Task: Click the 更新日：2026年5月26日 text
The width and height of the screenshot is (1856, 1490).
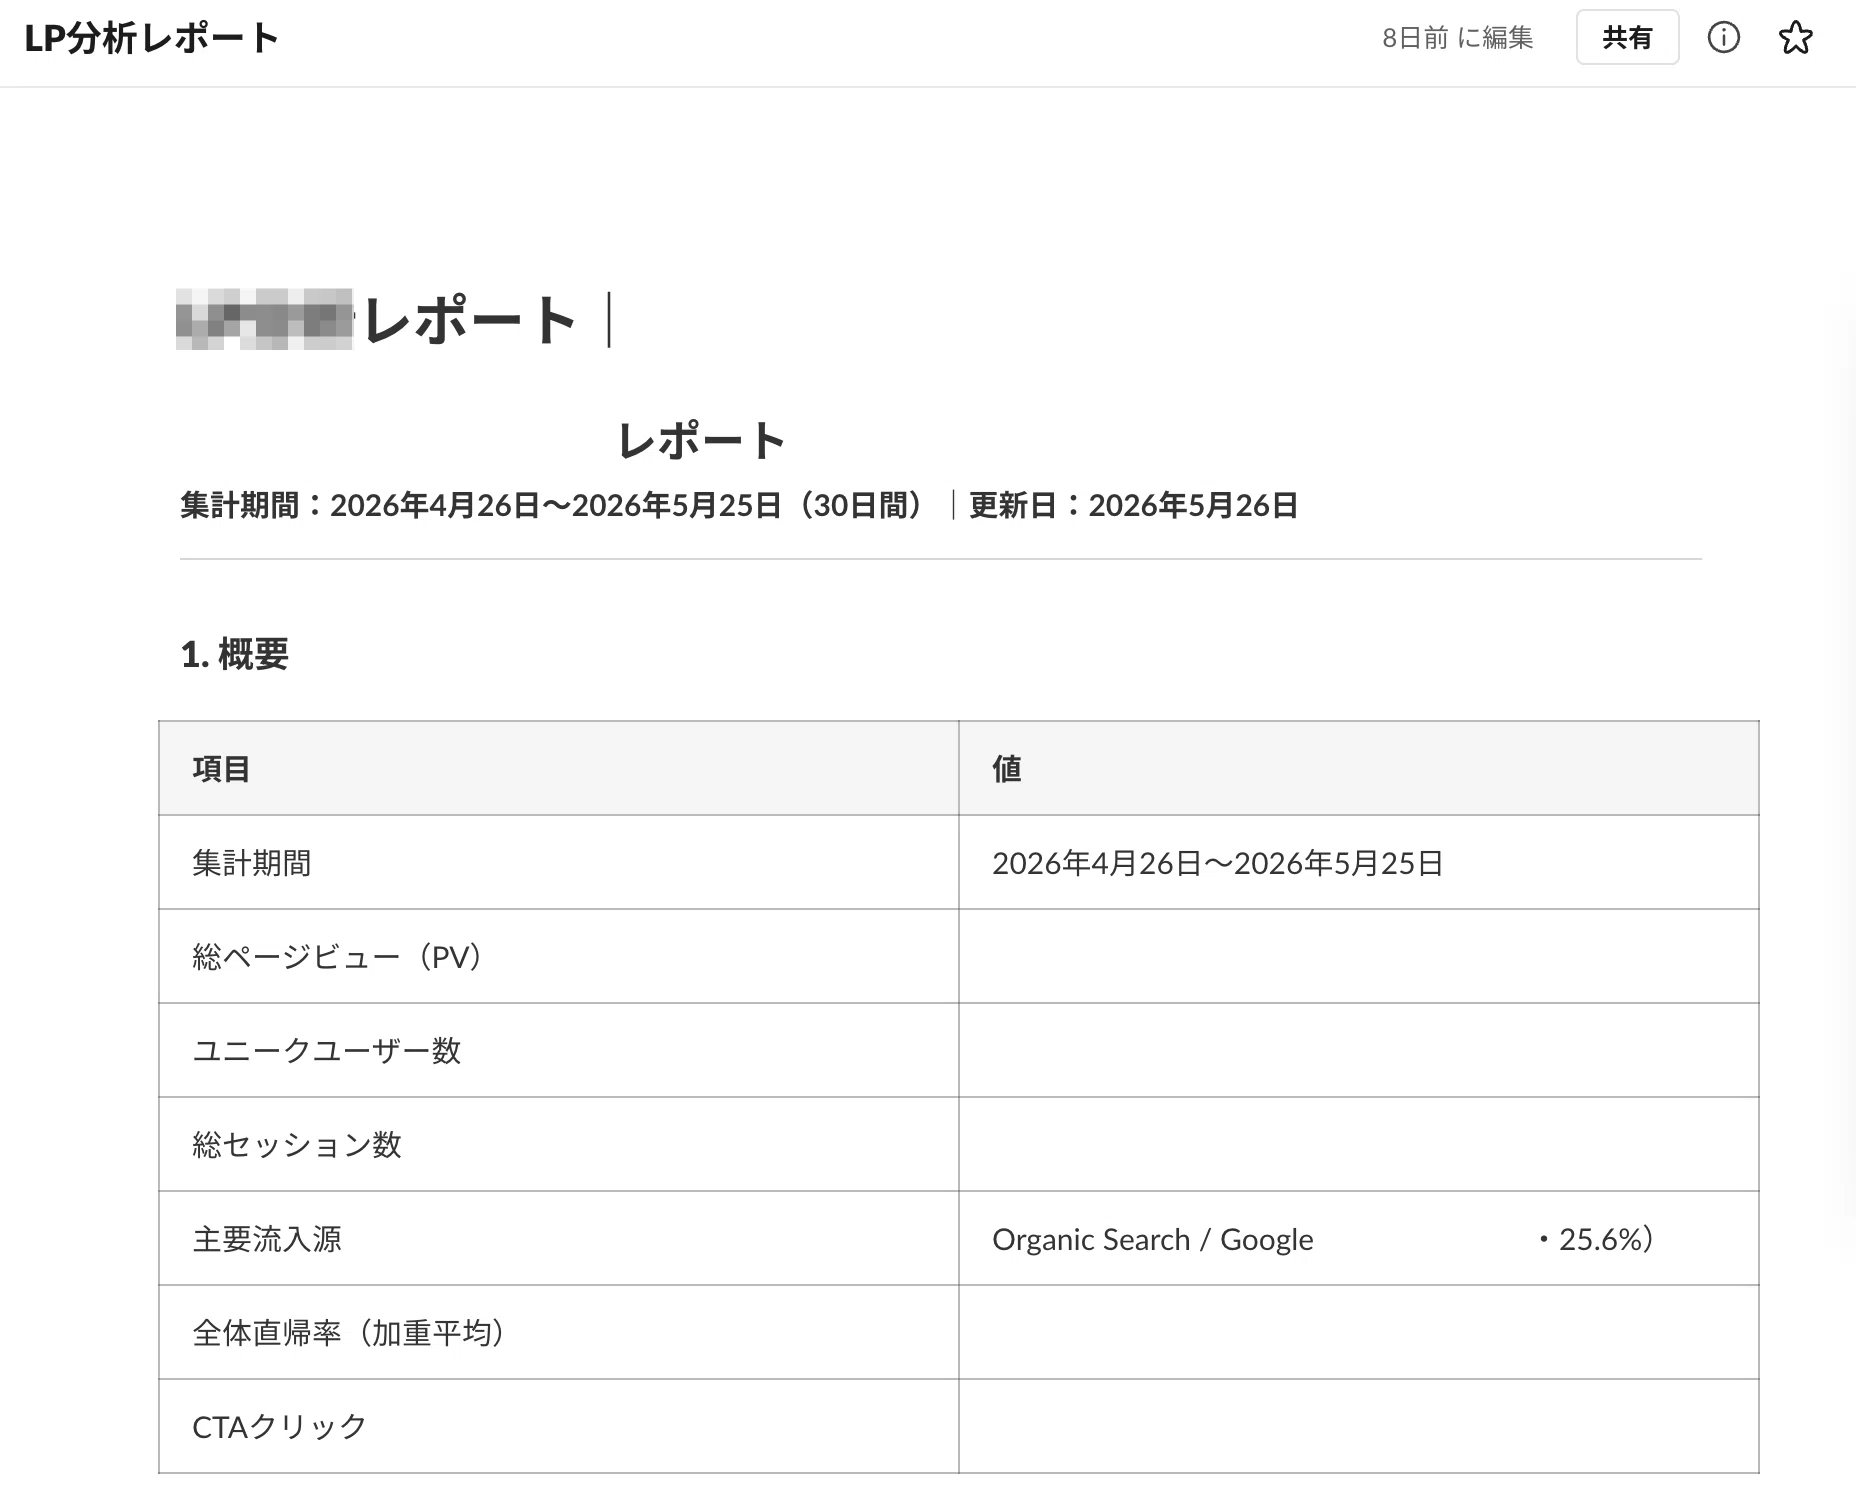Action: (x=1133, y=505)
